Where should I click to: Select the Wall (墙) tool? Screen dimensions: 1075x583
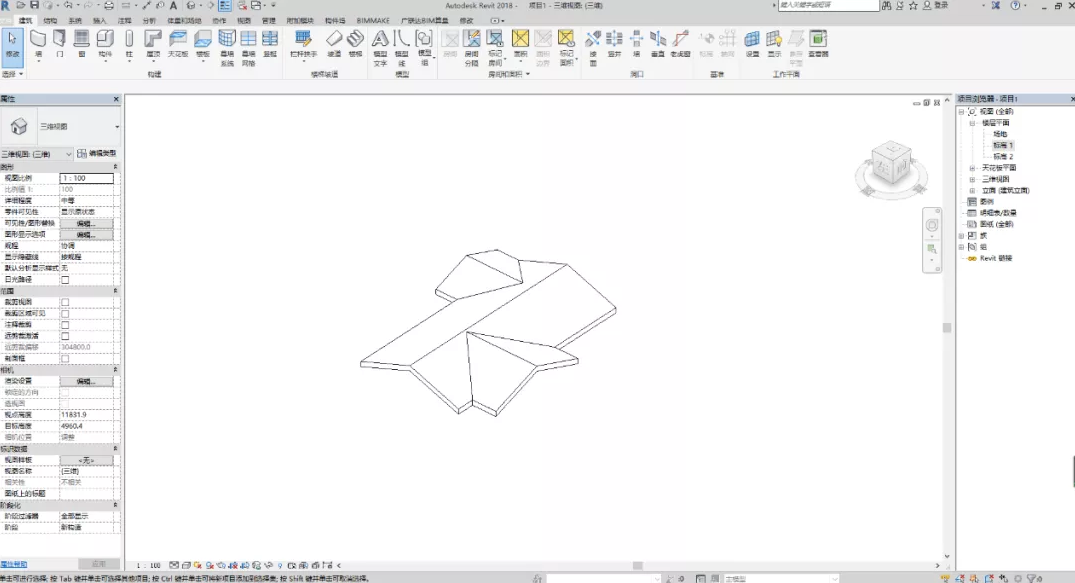[38, 44]
